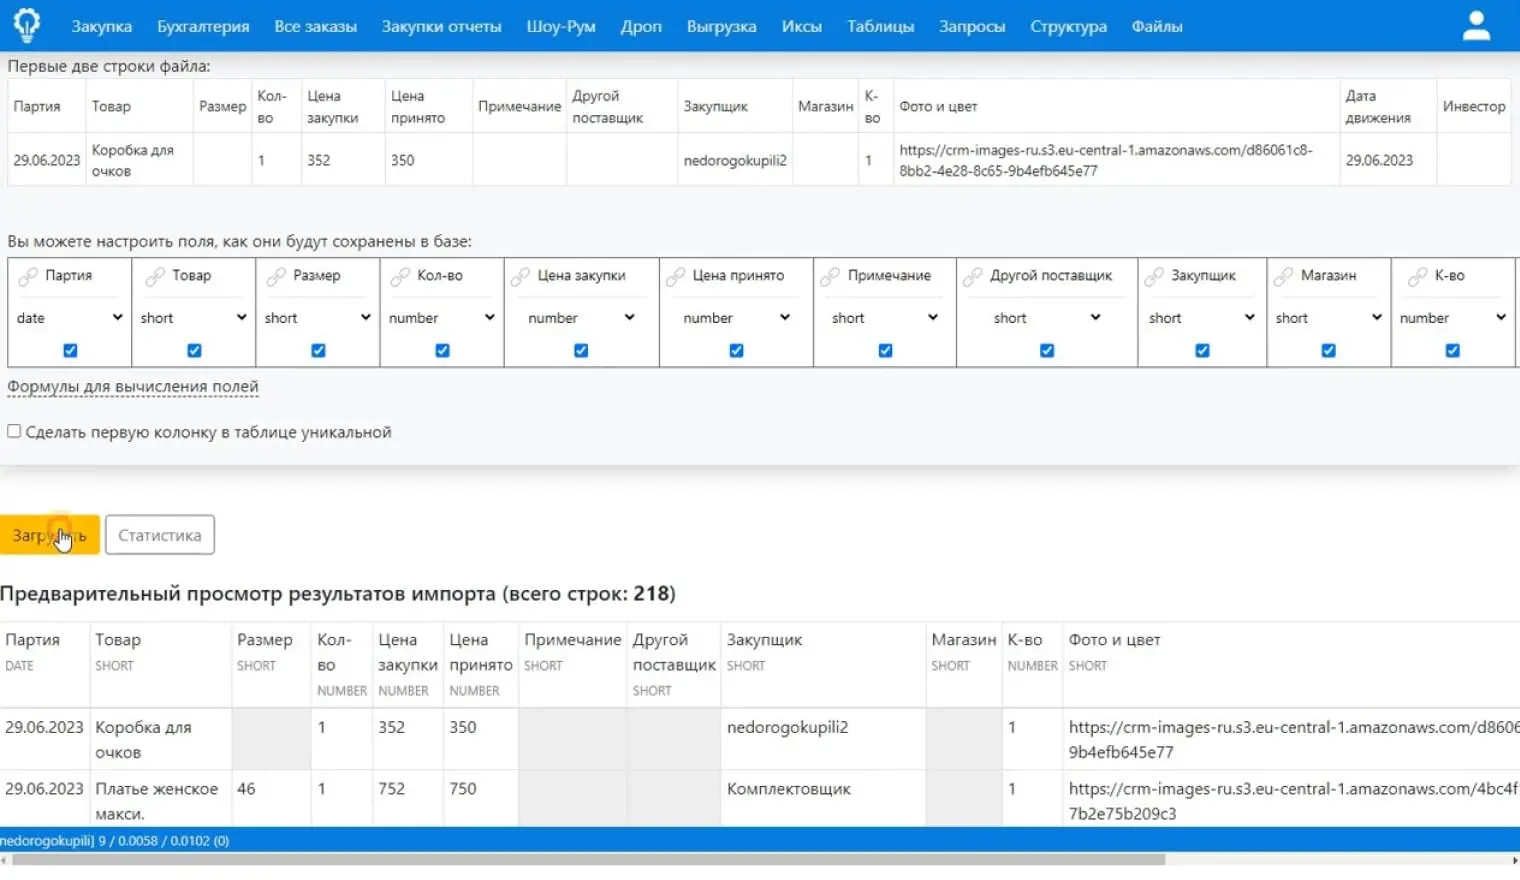Click the link icon beside Партия field
The height and width of the screenshot is (880, 1520).
[x=28, y=277]
